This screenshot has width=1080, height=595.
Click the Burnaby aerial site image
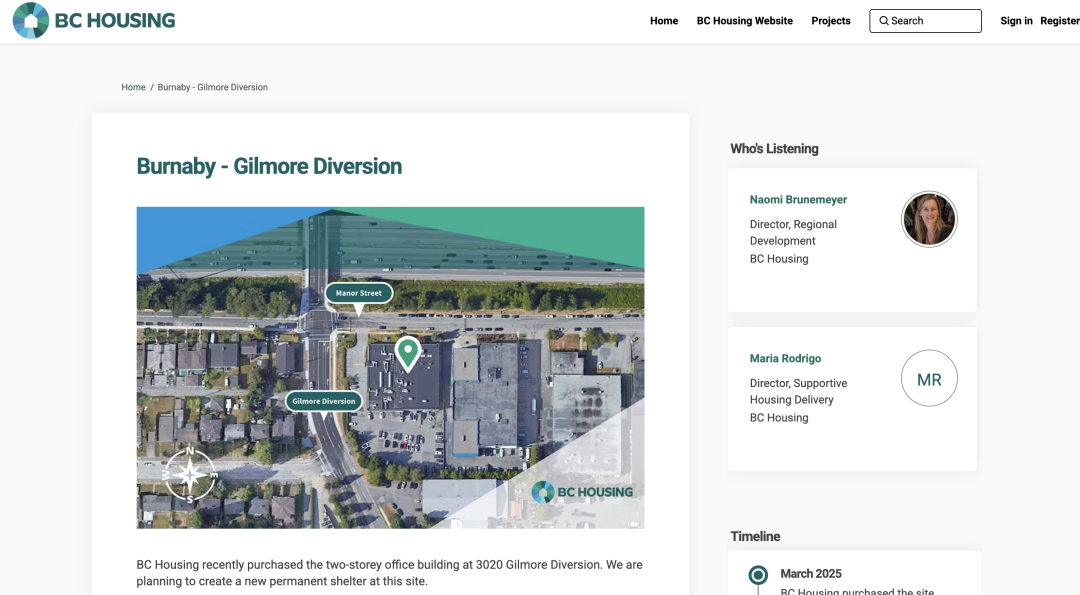point(391,368)
